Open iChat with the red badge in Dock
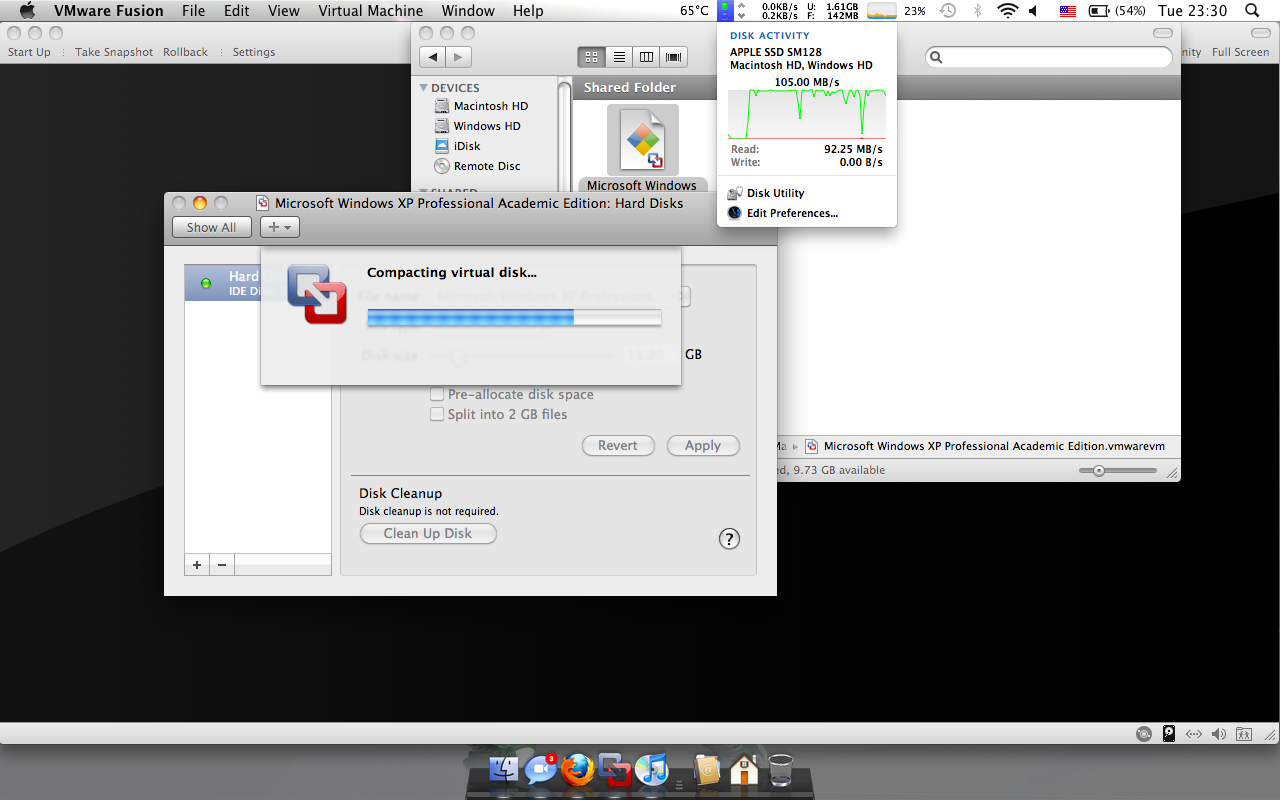Screen dimensions: 1280x800 click(x=540, y=769)
